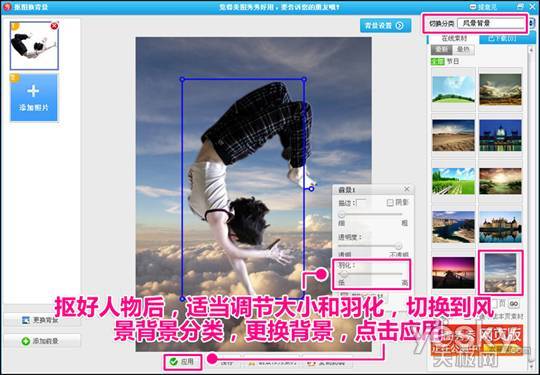
Task: Click the rotate handle beside the figure's foot
Action: 311,189
